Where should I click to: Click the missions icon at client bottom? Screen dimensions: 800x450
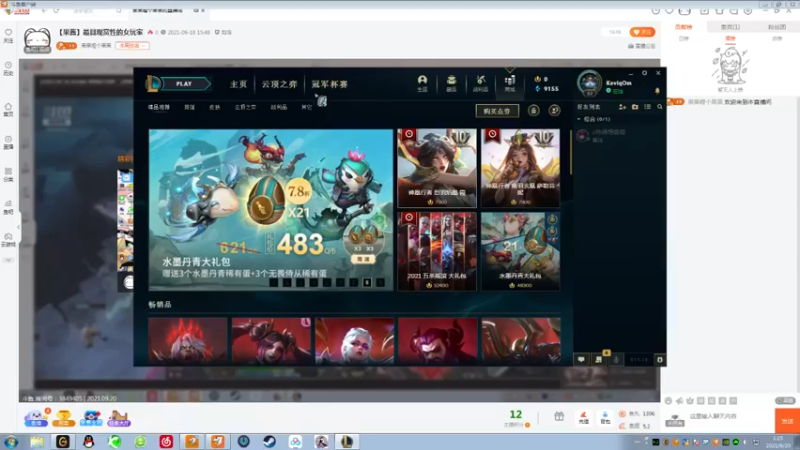[598, 360]
